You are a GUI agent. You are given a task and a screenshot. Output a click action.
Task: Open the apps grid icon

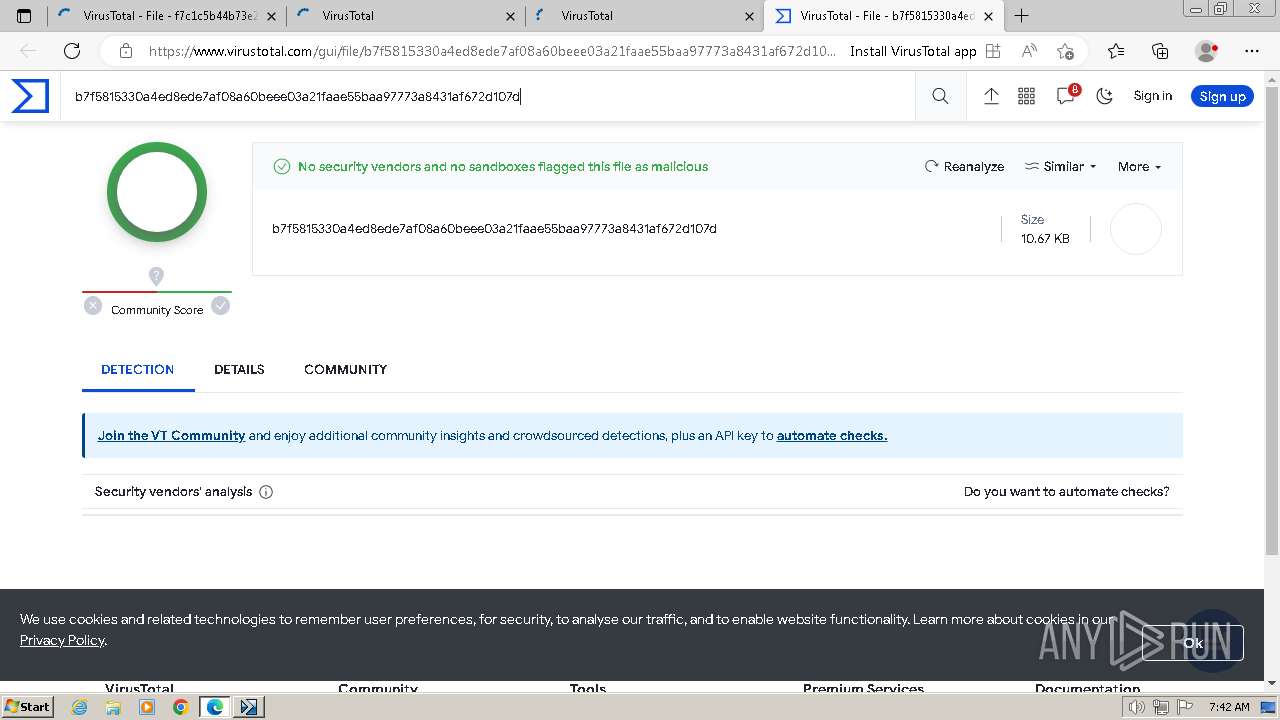(x=1026, y=96)
